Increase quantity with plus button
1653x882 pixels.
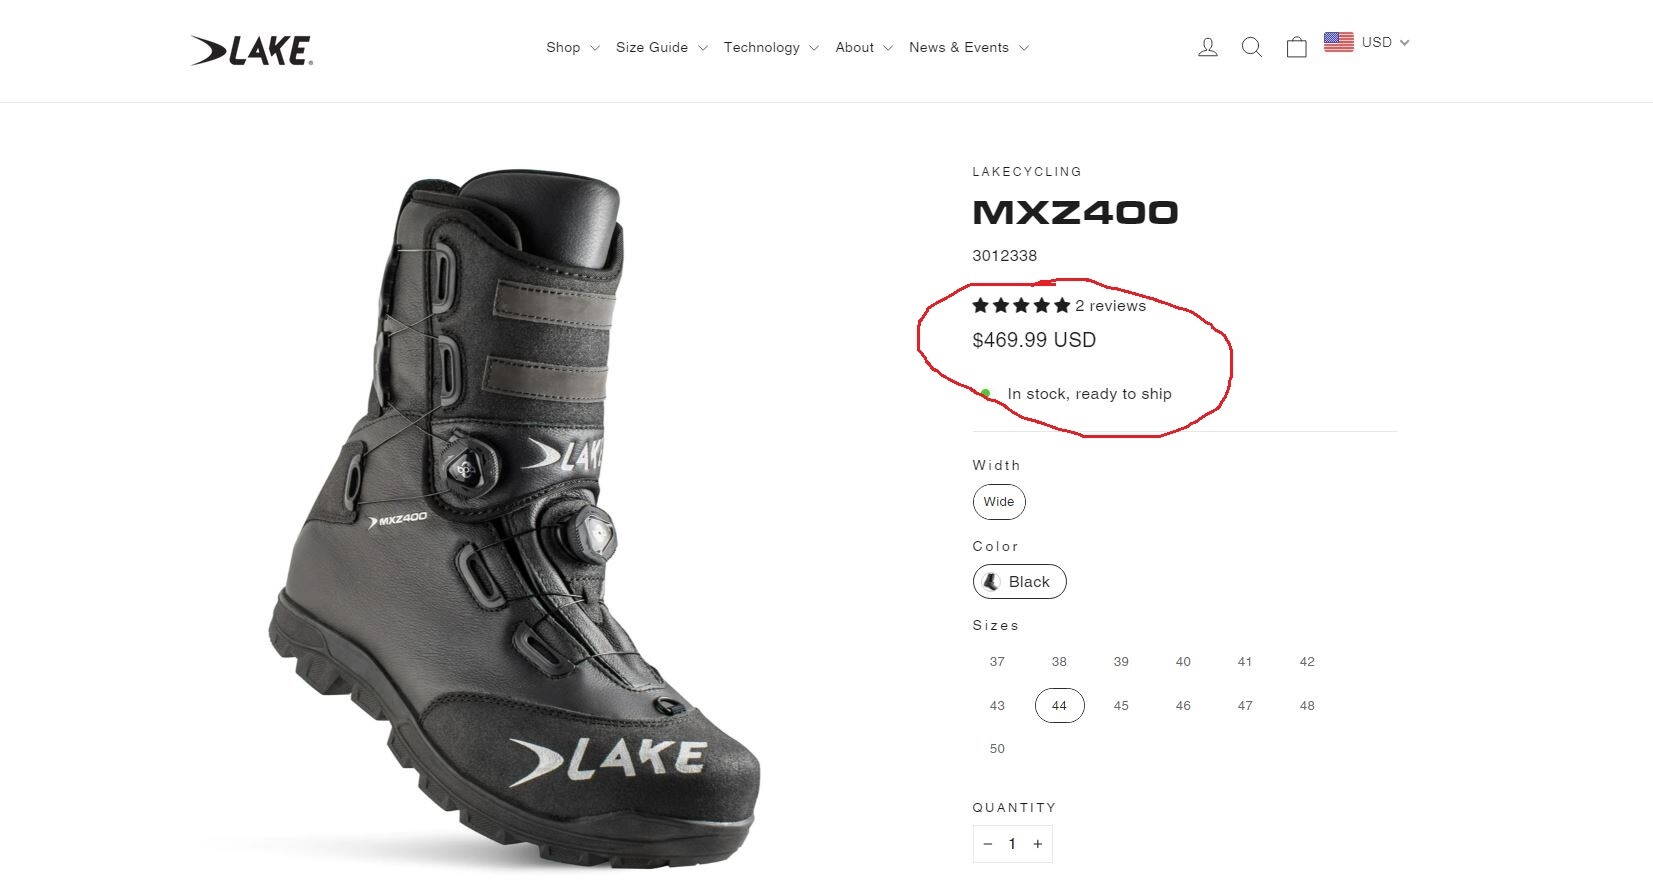click(x=1038, y=844)
